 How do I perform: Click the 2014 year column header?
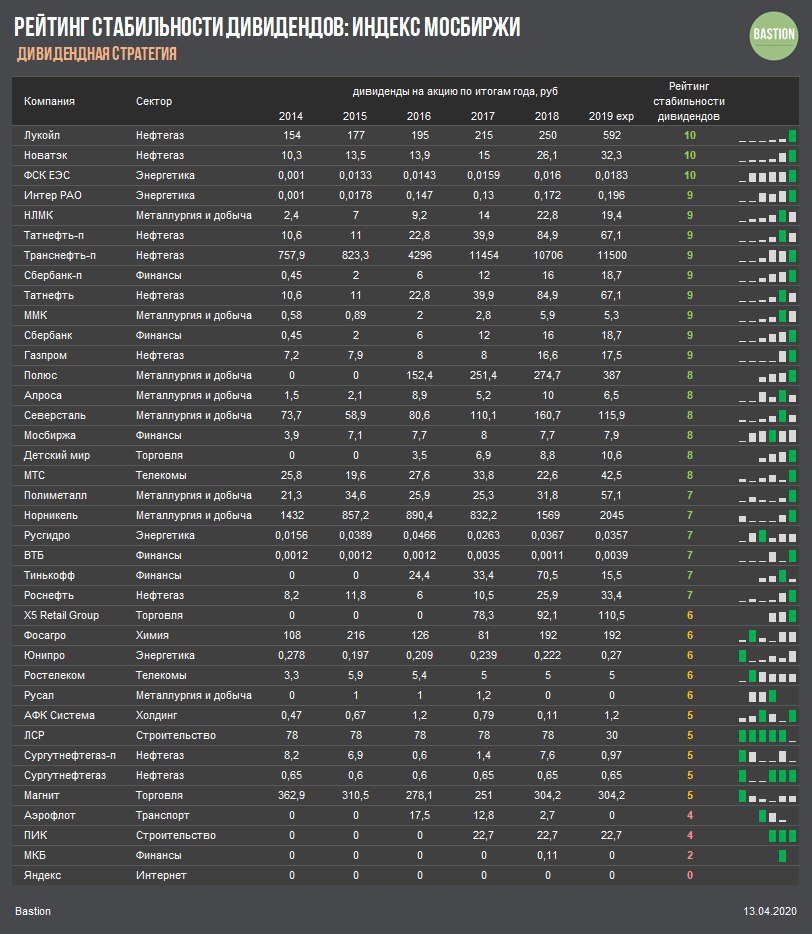tap(291, 116)
